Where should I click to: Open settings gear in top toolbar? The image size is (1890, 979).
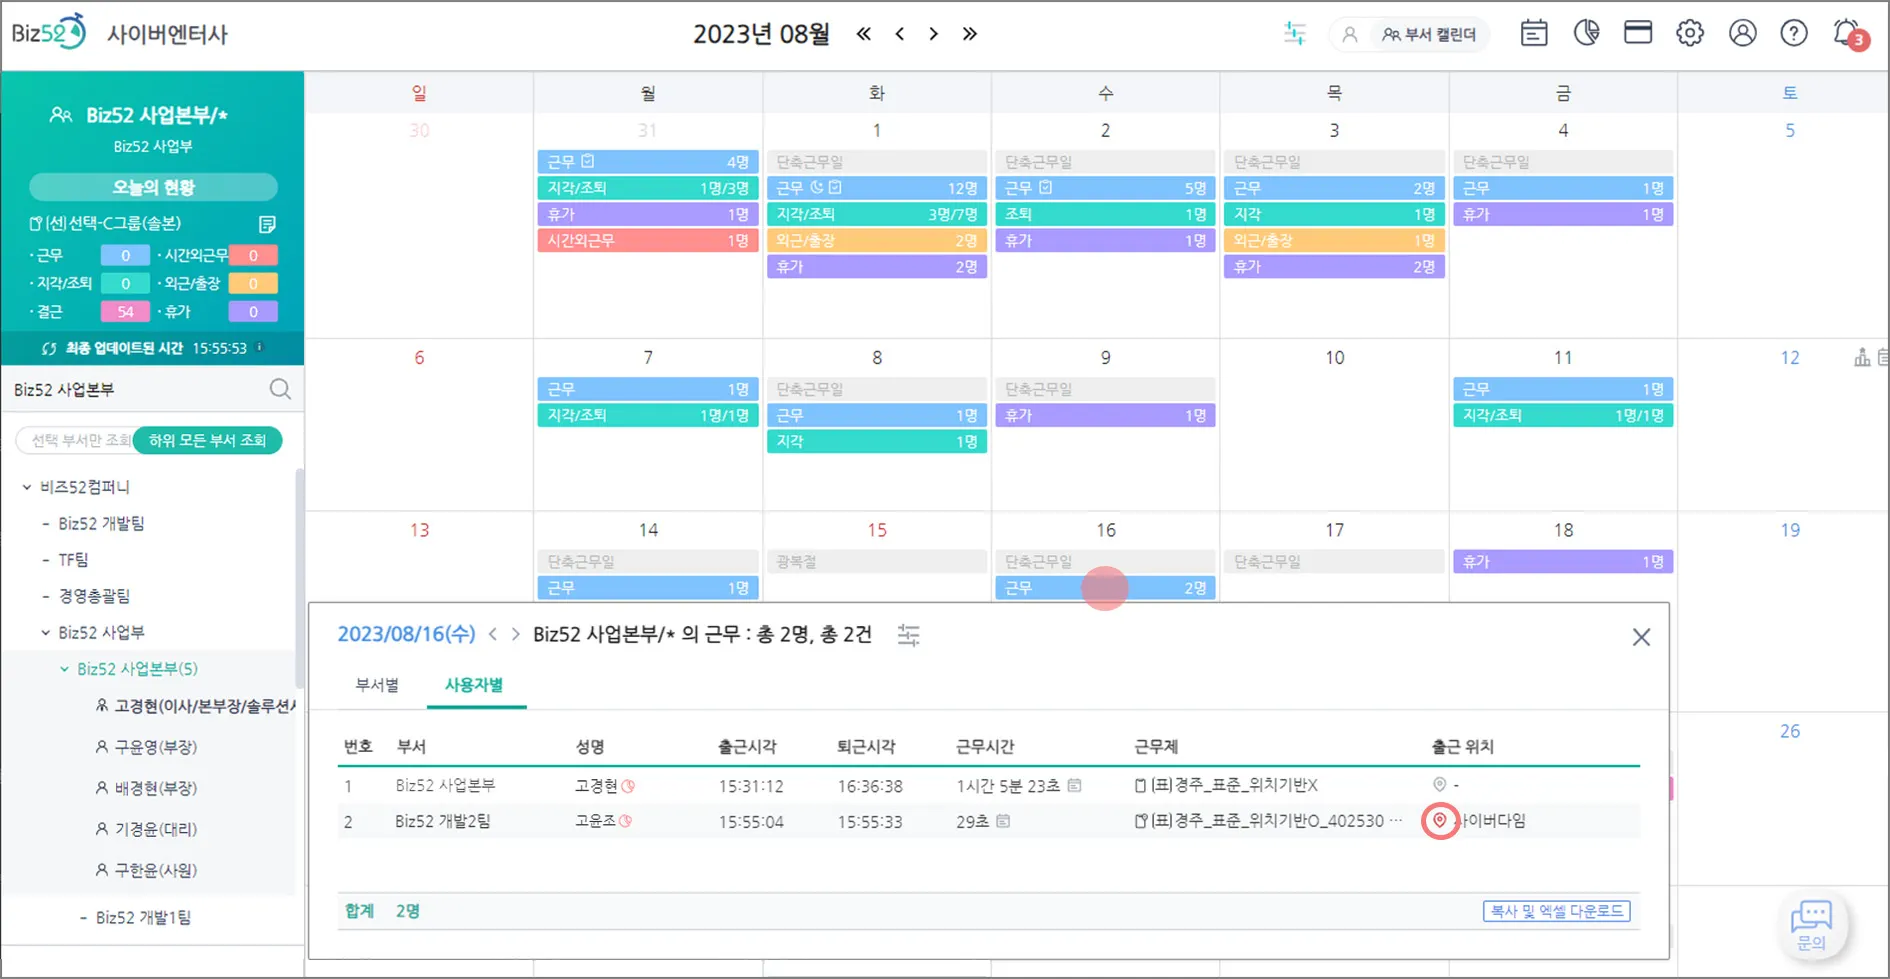pos(1690,34)
